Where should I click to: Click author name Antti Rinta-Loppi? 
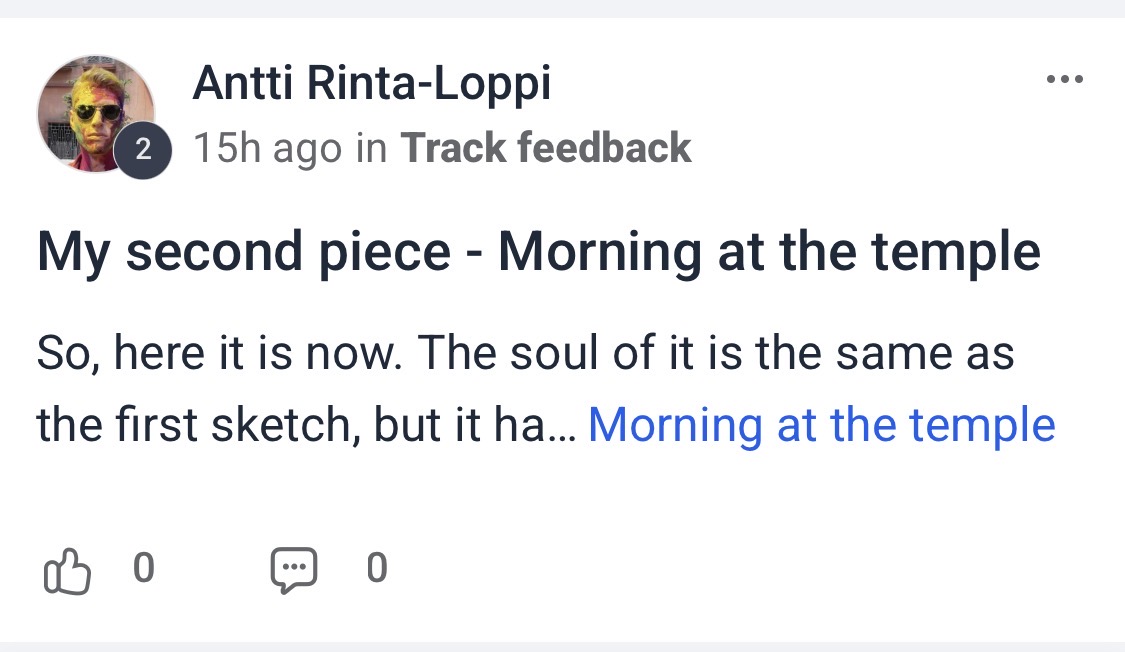pos(371,83)
